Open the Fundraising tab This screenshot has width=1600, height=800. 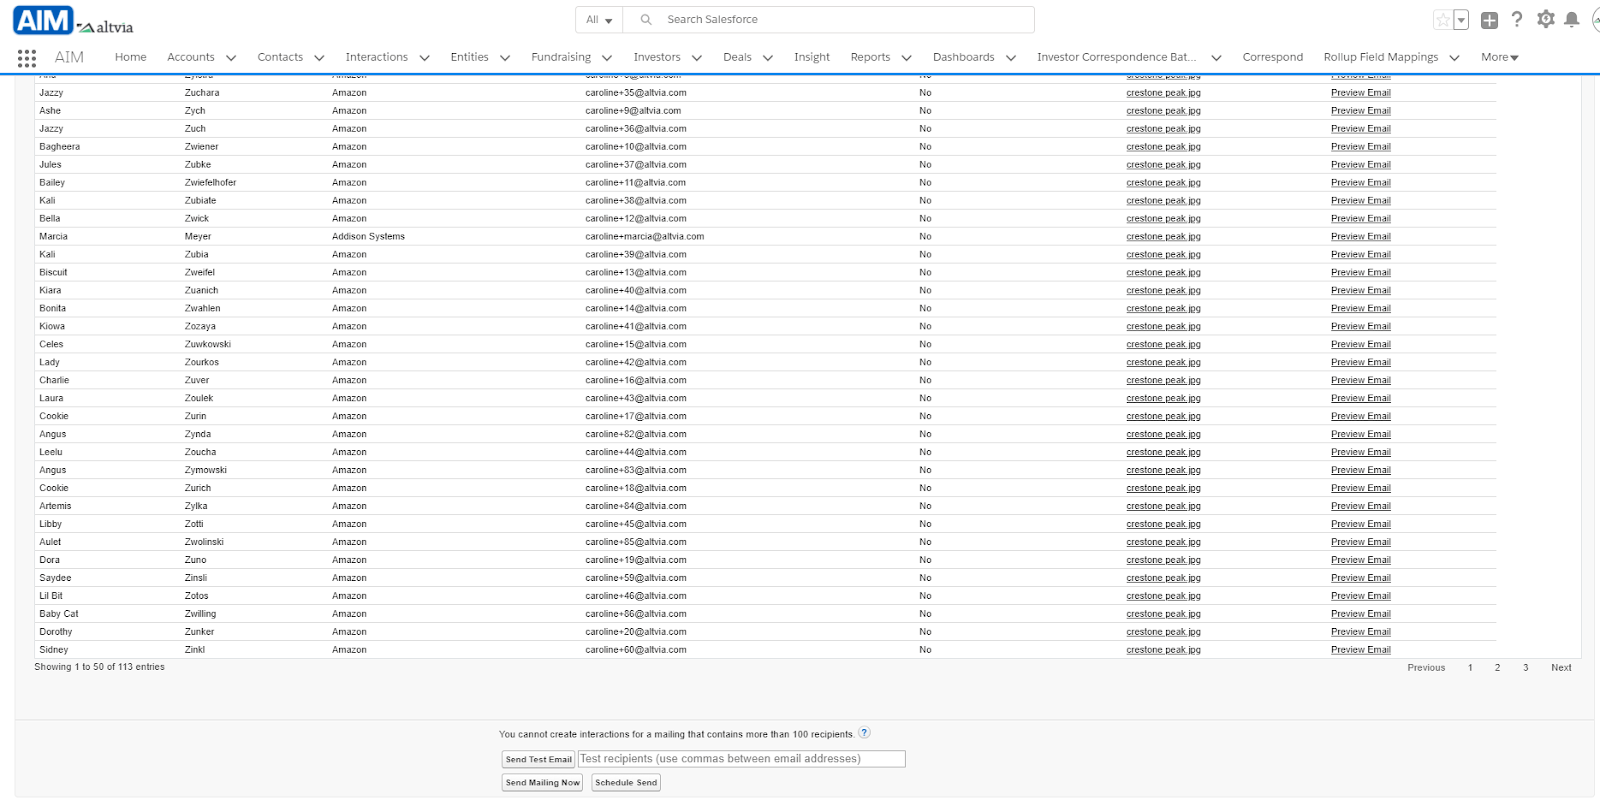coord(561,57)
